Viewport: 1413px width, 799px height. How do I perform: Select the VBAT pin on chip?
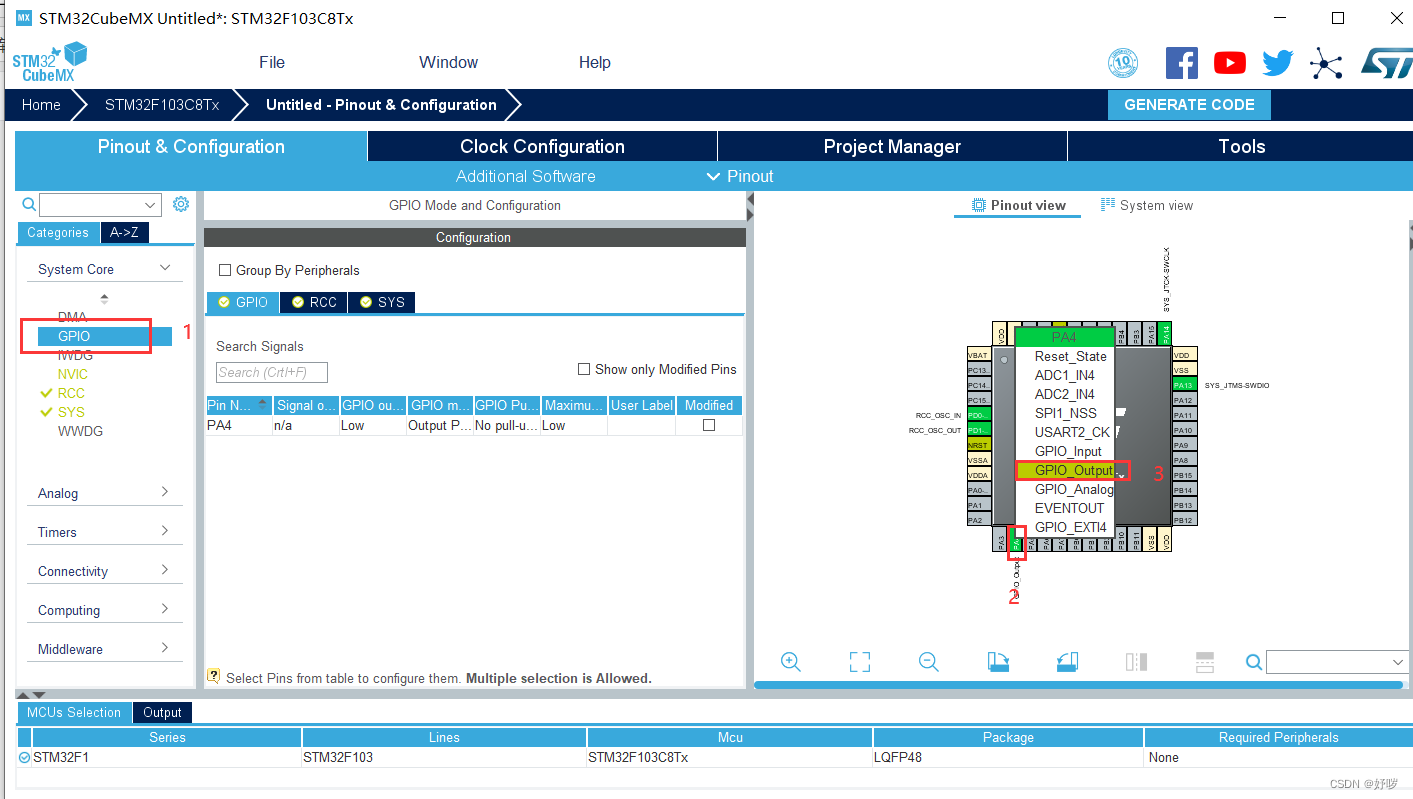point(978,355)
